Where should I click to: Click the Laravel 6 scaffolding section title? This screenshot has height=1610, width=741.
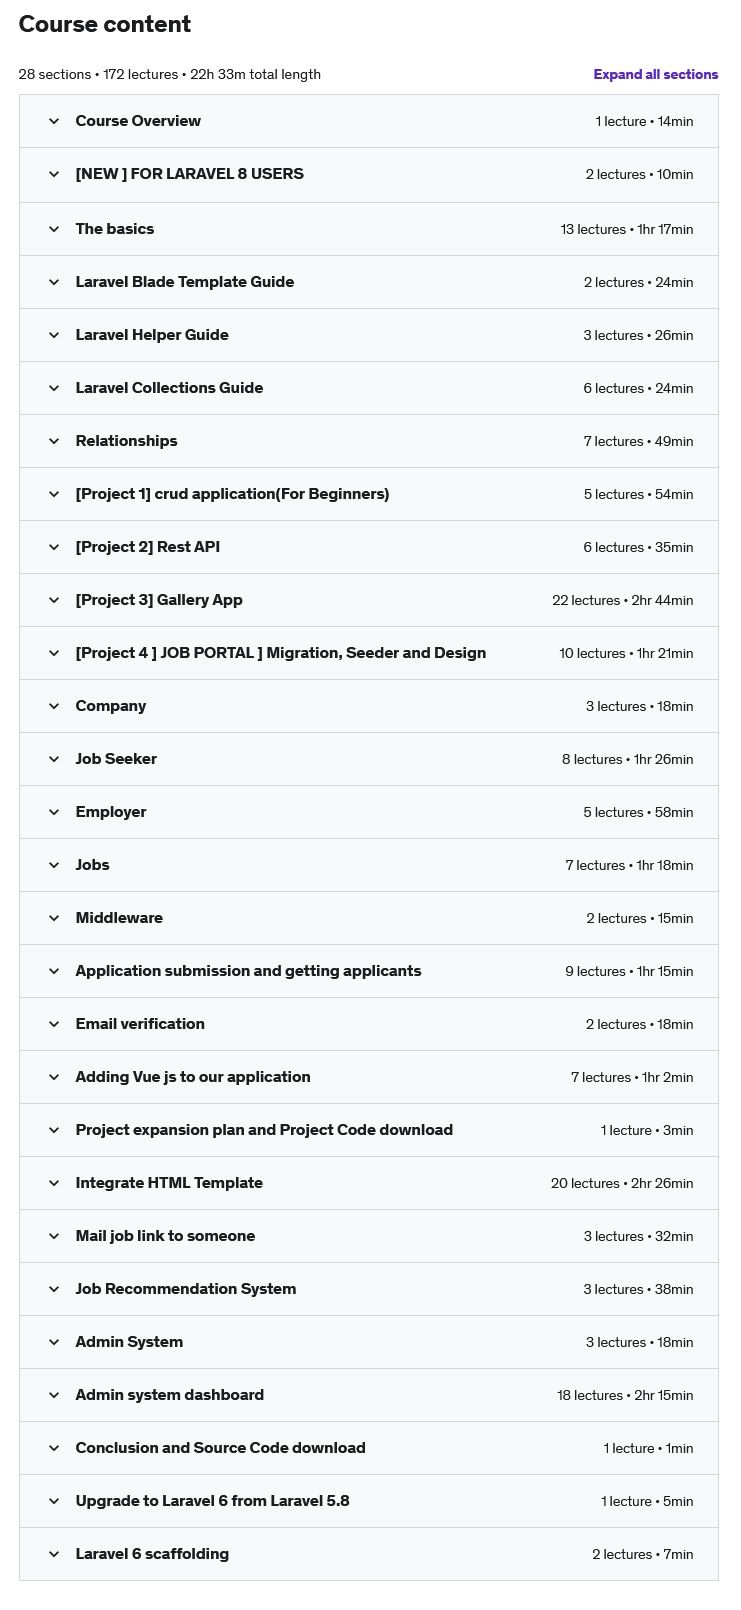click(x=152, y=1554)
